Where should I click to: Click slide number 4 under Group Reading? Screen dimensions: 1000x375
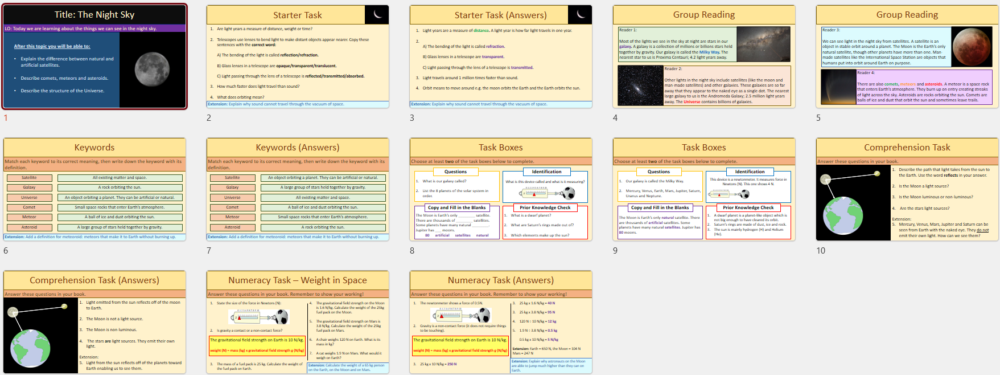[x=615, y=118]
